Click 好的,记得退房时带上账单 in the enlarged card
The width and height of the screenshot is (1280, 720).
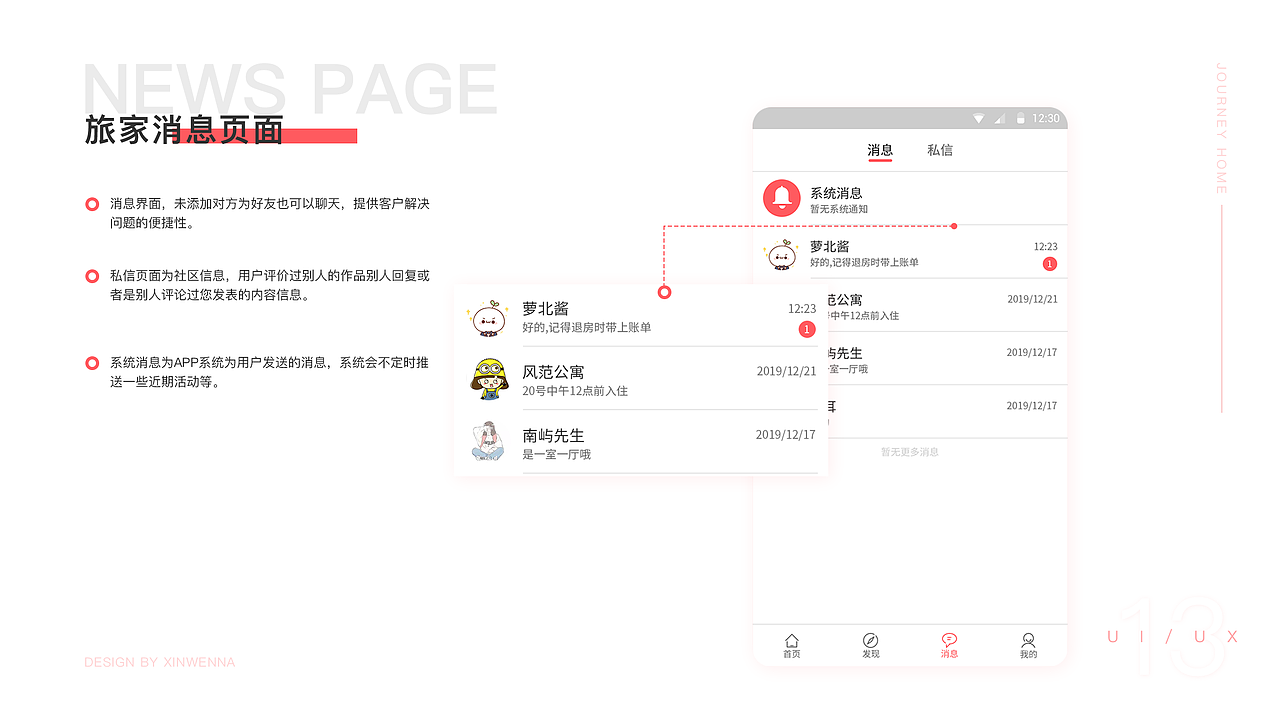click(587, 327)
